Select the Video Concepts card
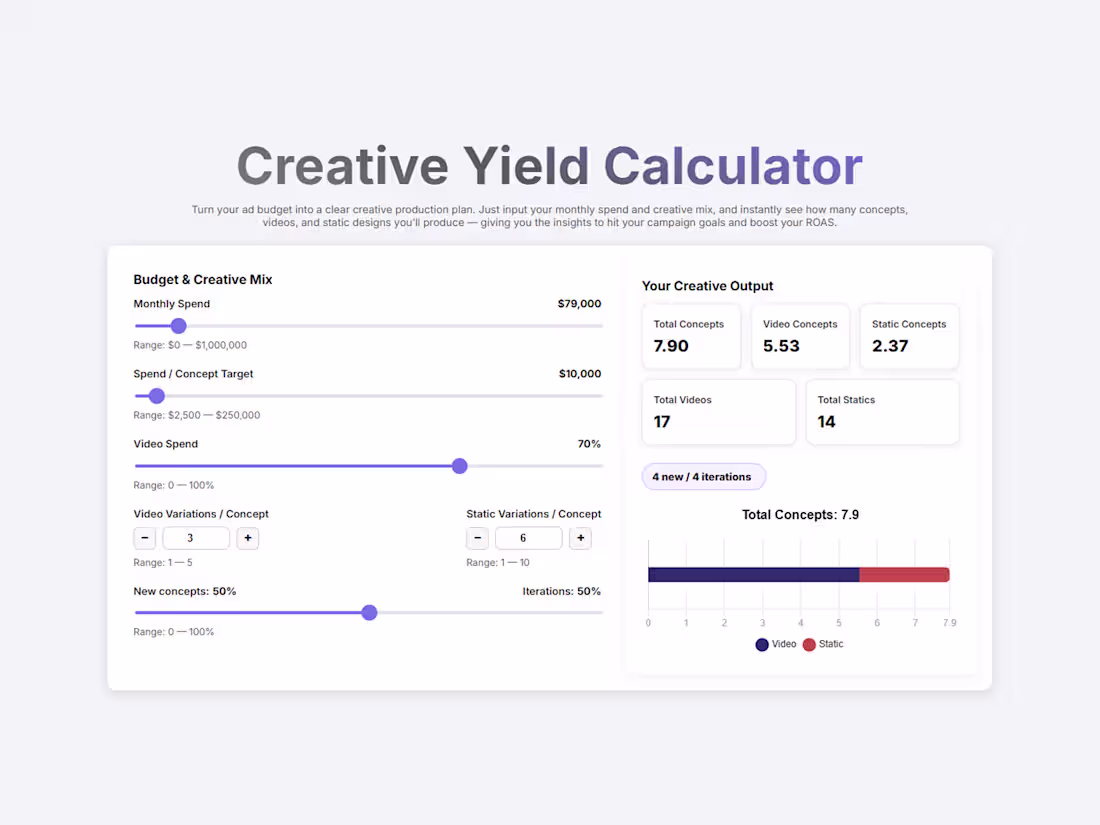Screen dimensions: 1100x825 [x=800, y=336]
